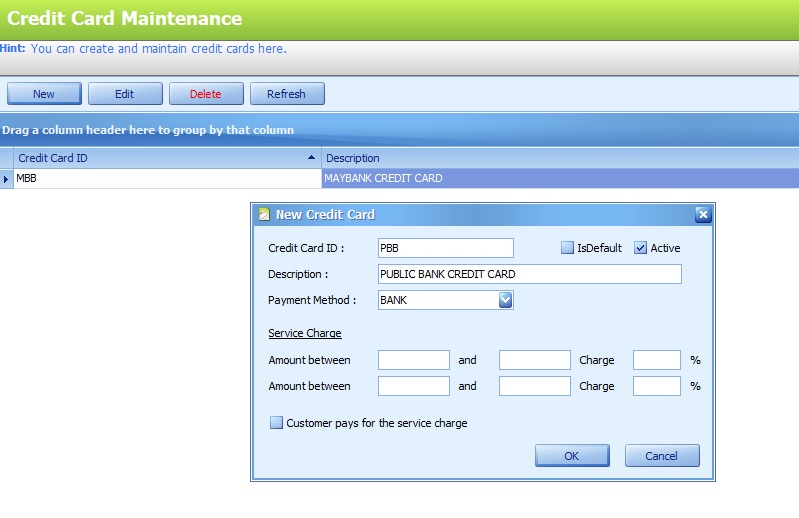Viewport: 799px width, 518px height.
Task: Refresh the credit card list
Action: (x=286, y=94)
